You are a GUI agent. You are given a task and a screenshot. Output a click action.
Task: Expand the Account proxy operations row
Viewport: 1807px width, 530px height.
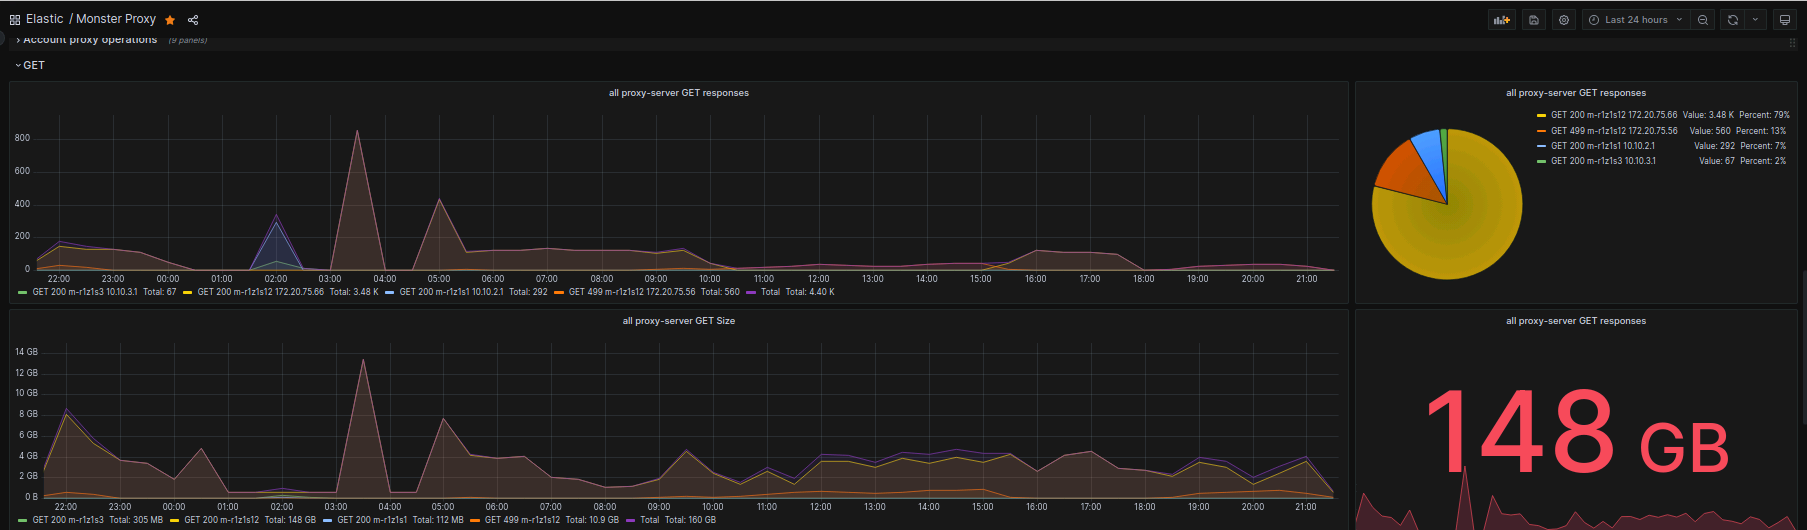88,40
